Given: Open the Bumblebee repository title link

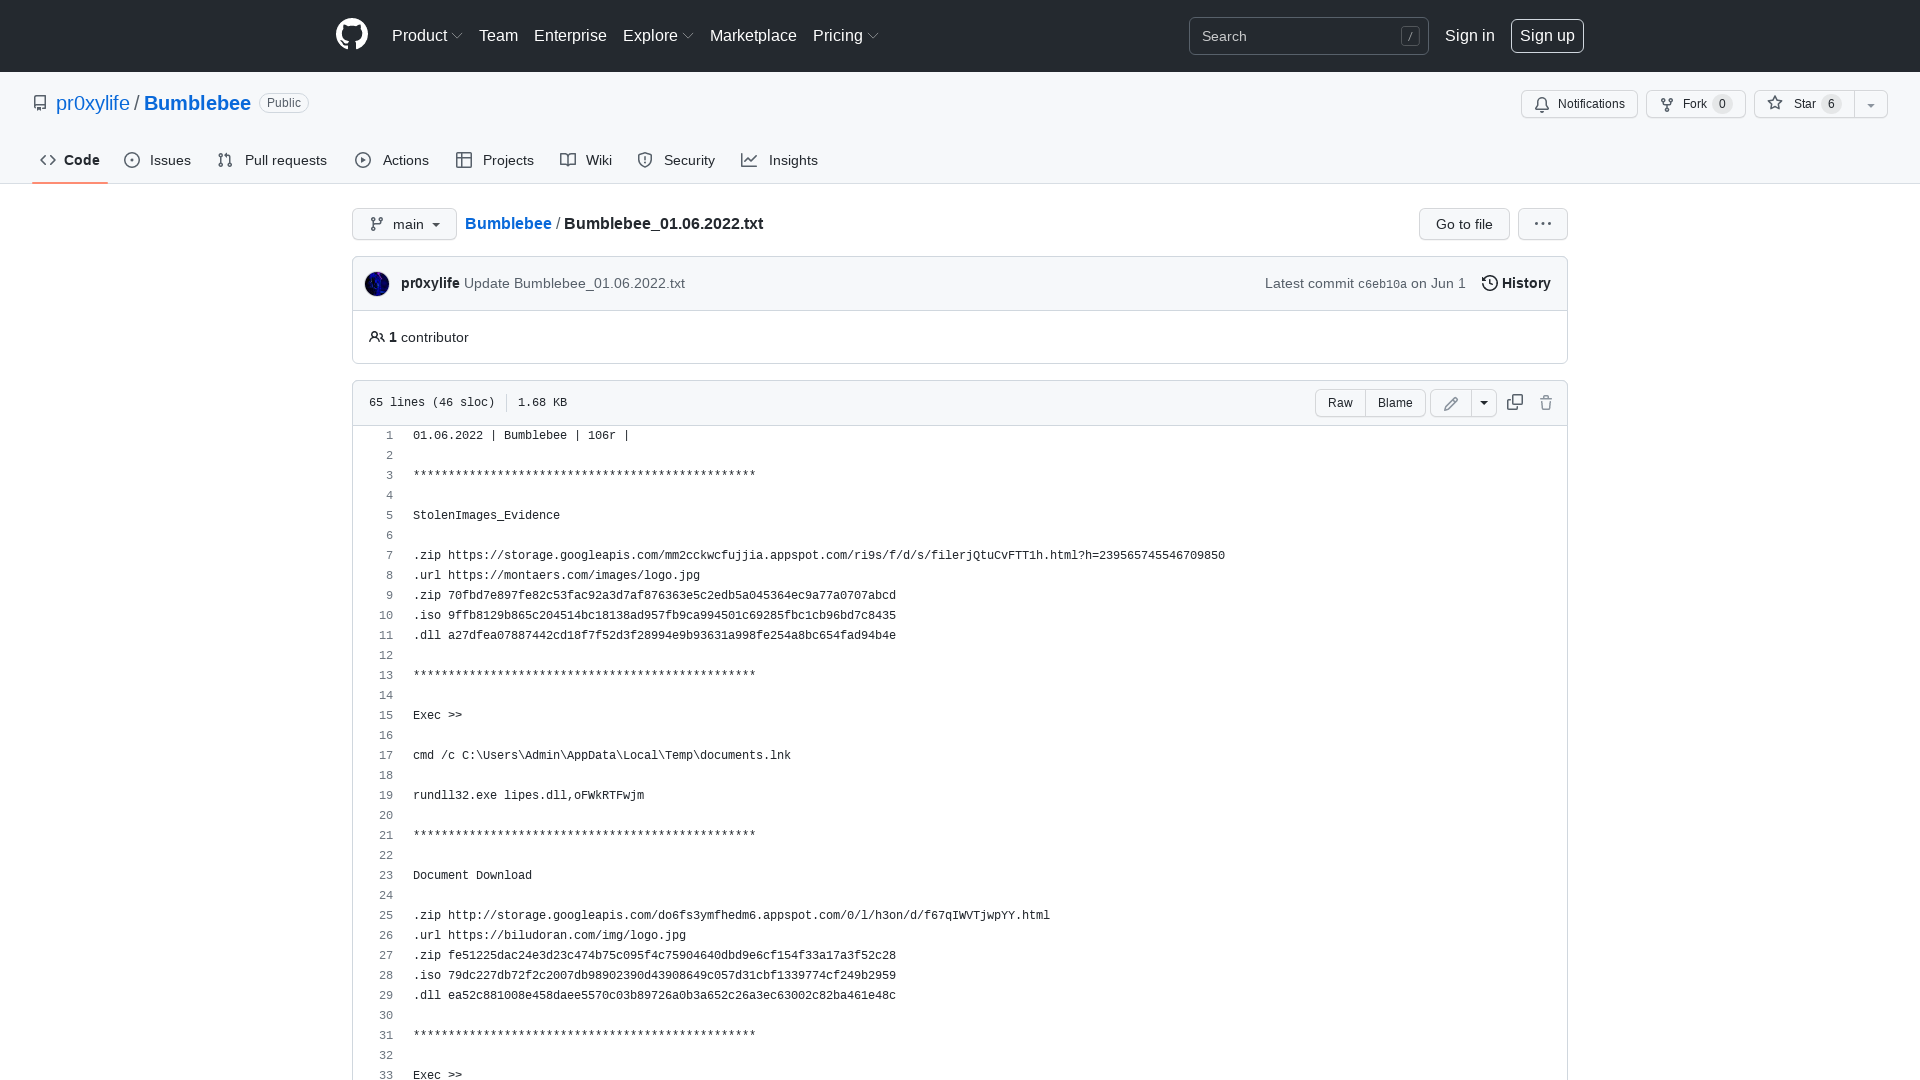Looking at the screenshot, I should coord(197,103).
